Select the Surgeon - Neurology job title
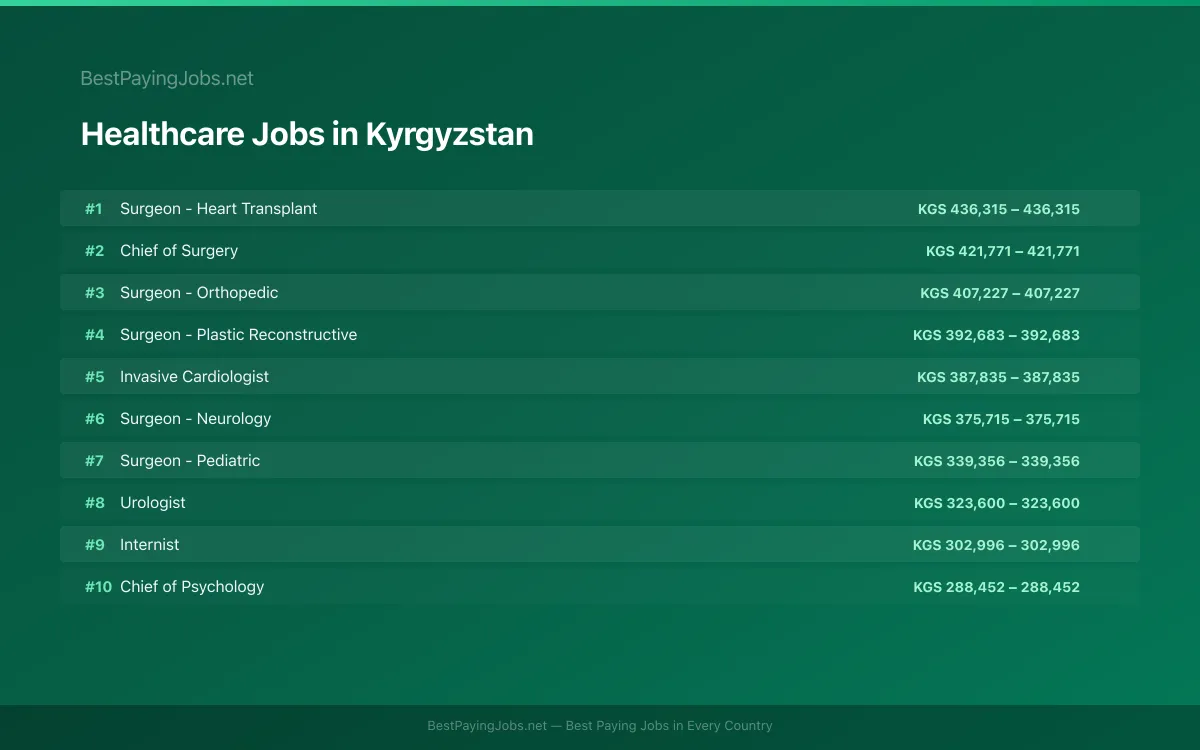Screen dimensions: 1200x750 coord(195,419)
